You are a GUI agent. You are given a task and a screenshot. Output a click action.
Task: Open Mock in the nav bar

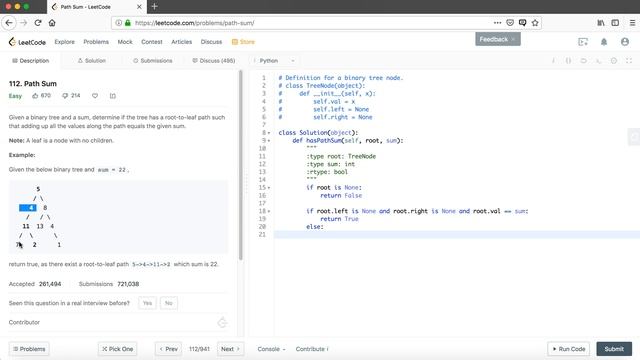click(x=125, y=42)
